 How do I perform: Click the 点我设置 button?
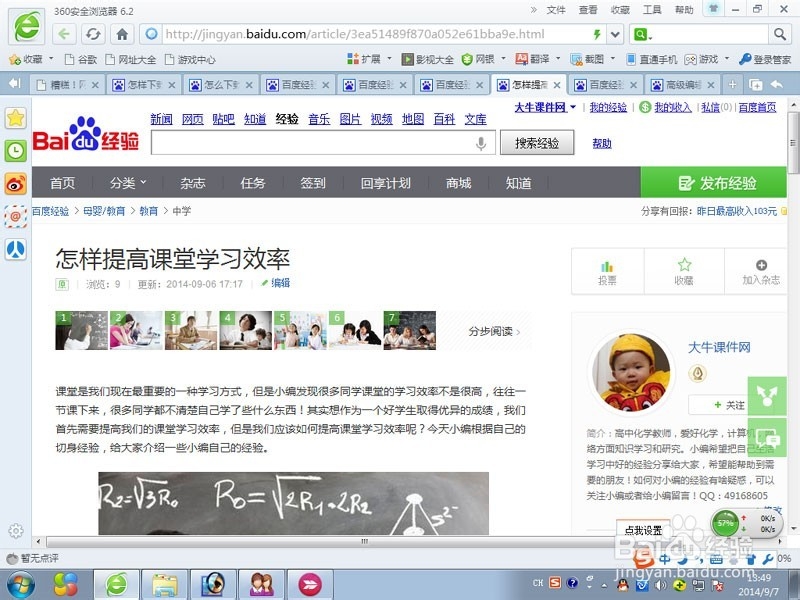[643, 529]
